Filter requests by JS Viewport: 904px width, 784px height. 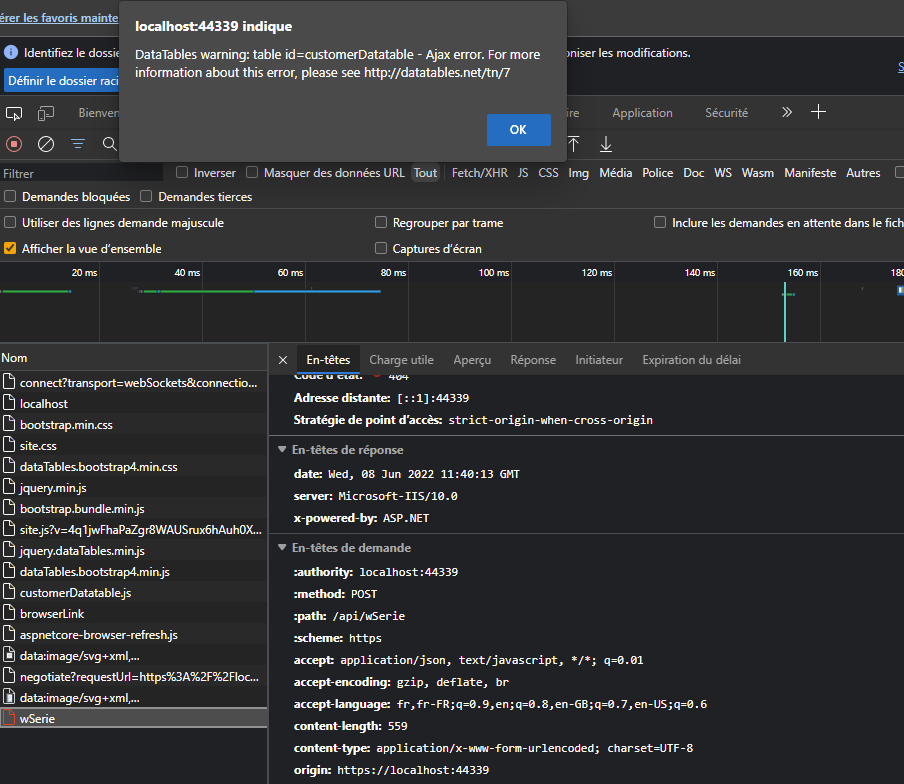523,173
